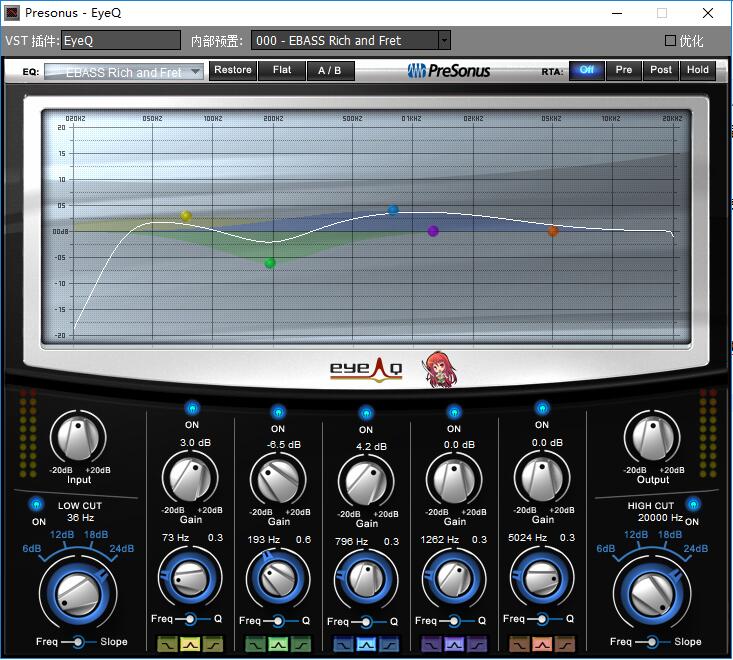The image size is (733, 660).
Task: Click the purple band node on EQ graph
Action: coord(433,230)
